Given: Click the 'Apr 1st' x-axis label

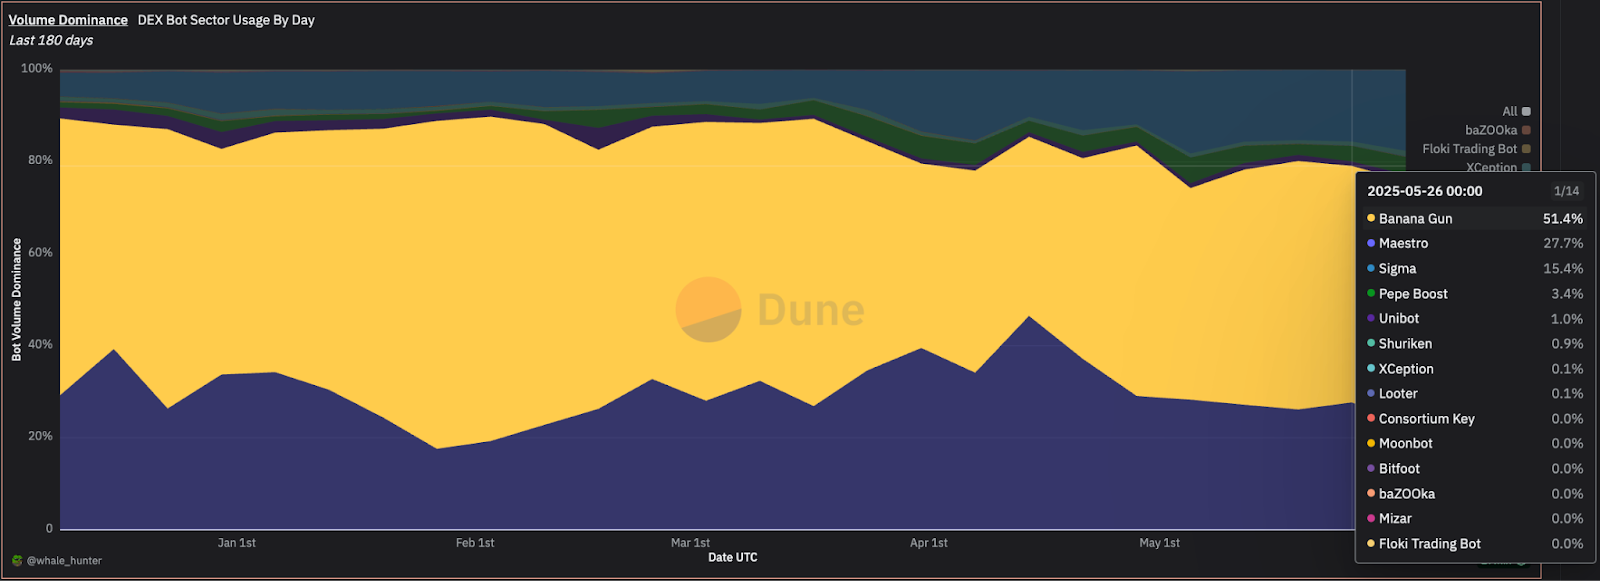Looking at the screenshot, I should pyautogui.click(x=929, y=543).
